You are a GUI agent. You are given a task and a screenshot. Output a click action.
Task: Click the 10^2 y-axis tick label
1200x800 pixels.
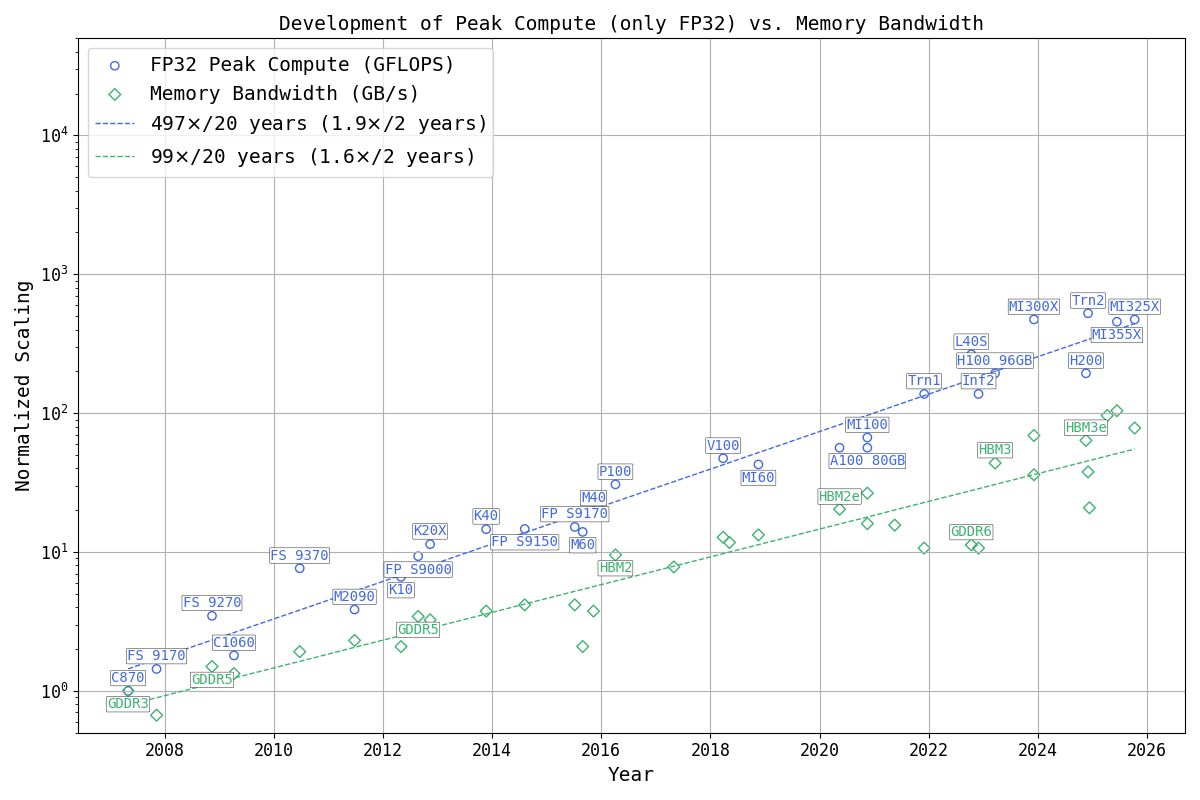(x=55, y=412)
